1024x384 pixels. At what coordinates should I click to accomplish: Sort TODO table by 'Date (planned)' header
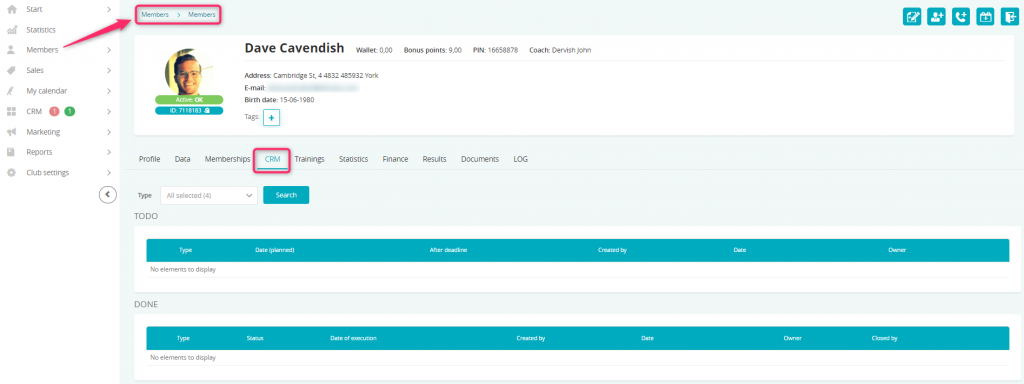(x=274, y=251)
